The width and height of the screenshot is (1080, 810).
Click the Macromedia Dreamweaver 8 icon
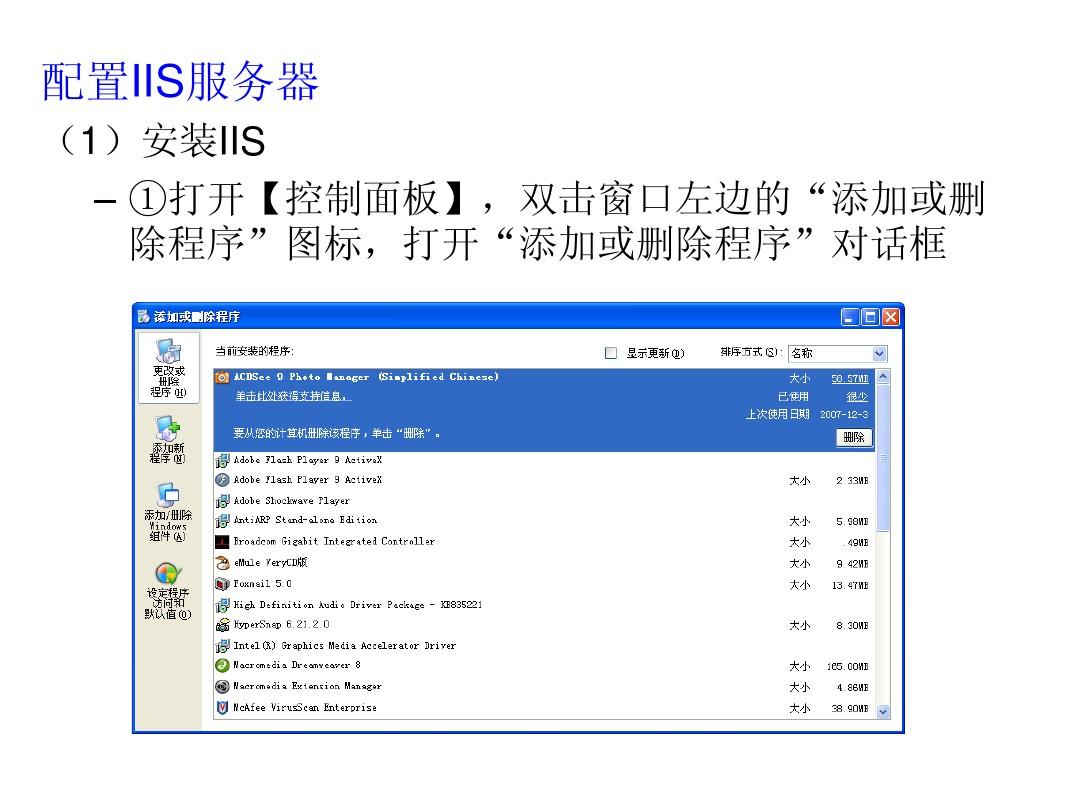coord(222,665)
